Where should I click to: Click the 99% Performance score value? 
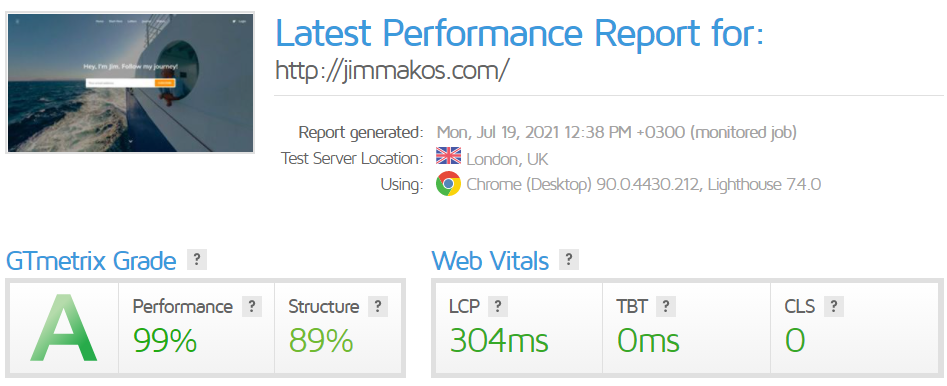165,340
